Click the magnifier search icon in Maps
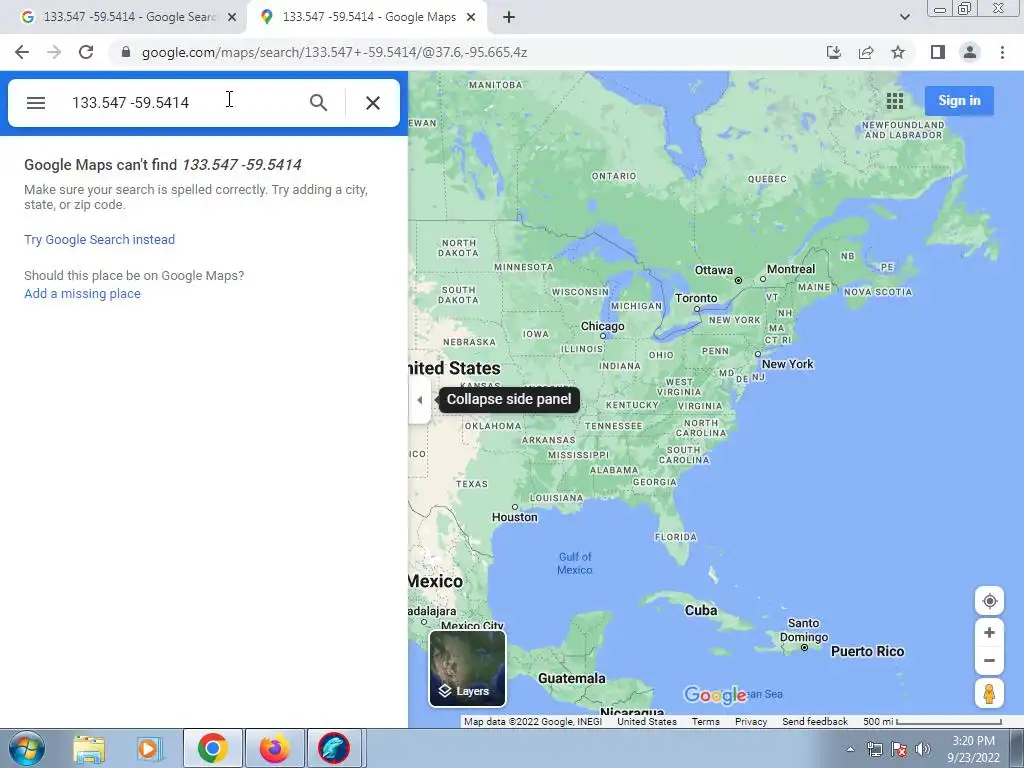 click(318, 103)
